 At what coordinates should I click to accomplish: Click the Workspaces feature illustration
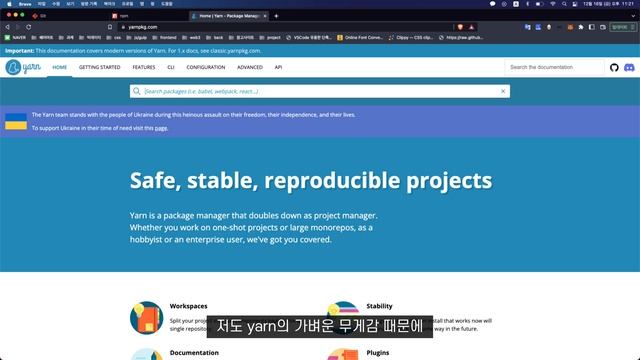[146, 318]
